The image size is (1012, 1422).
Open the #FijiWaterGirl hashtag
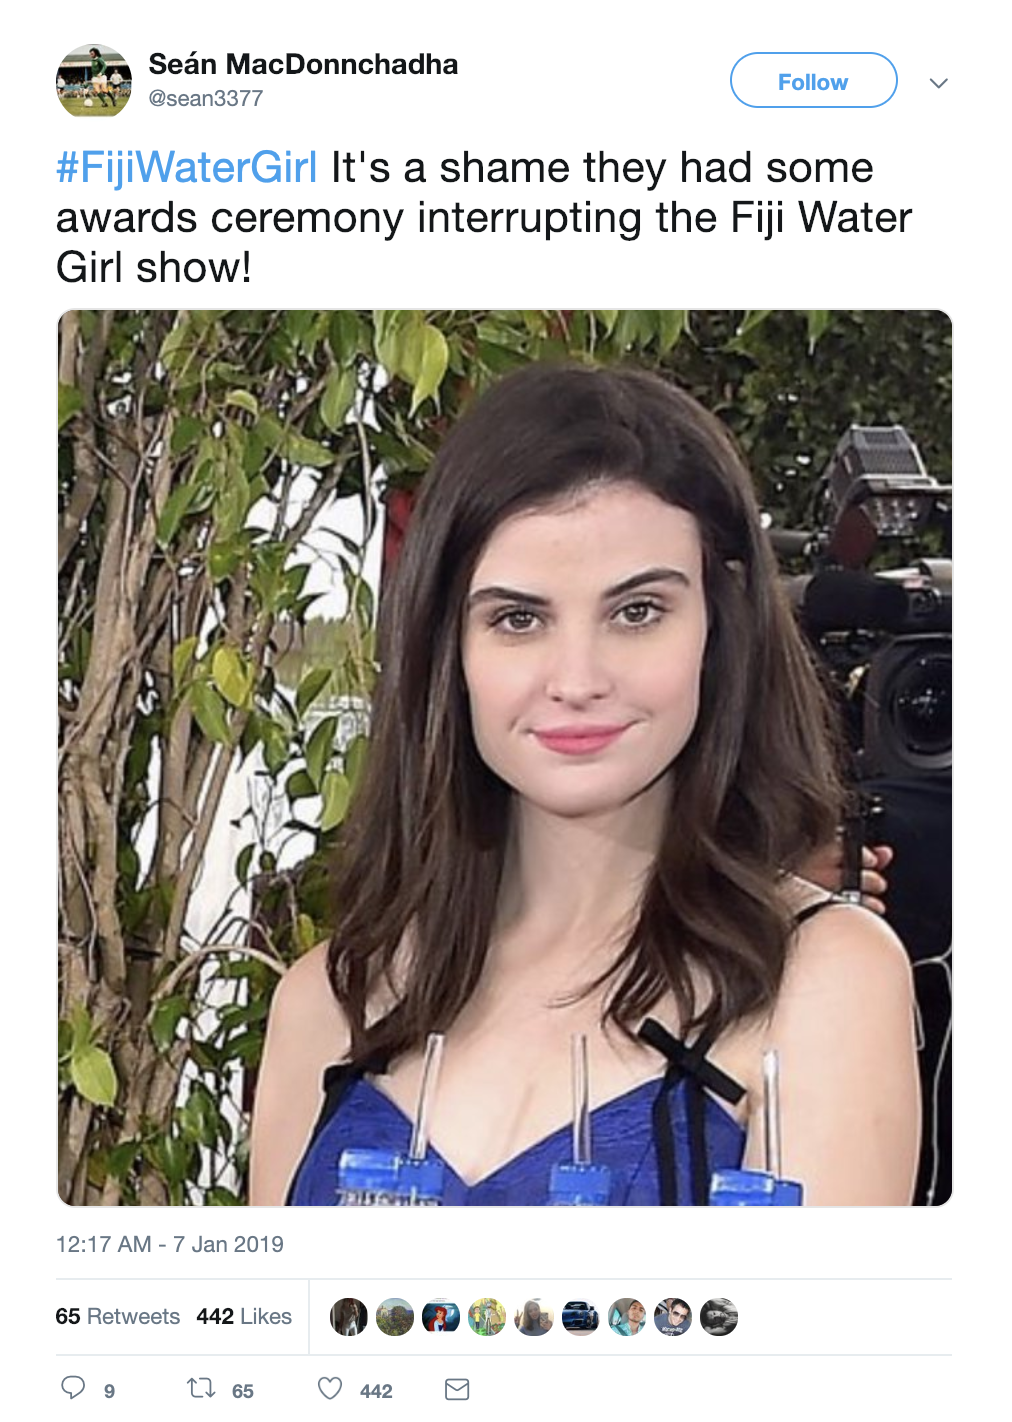187,167
